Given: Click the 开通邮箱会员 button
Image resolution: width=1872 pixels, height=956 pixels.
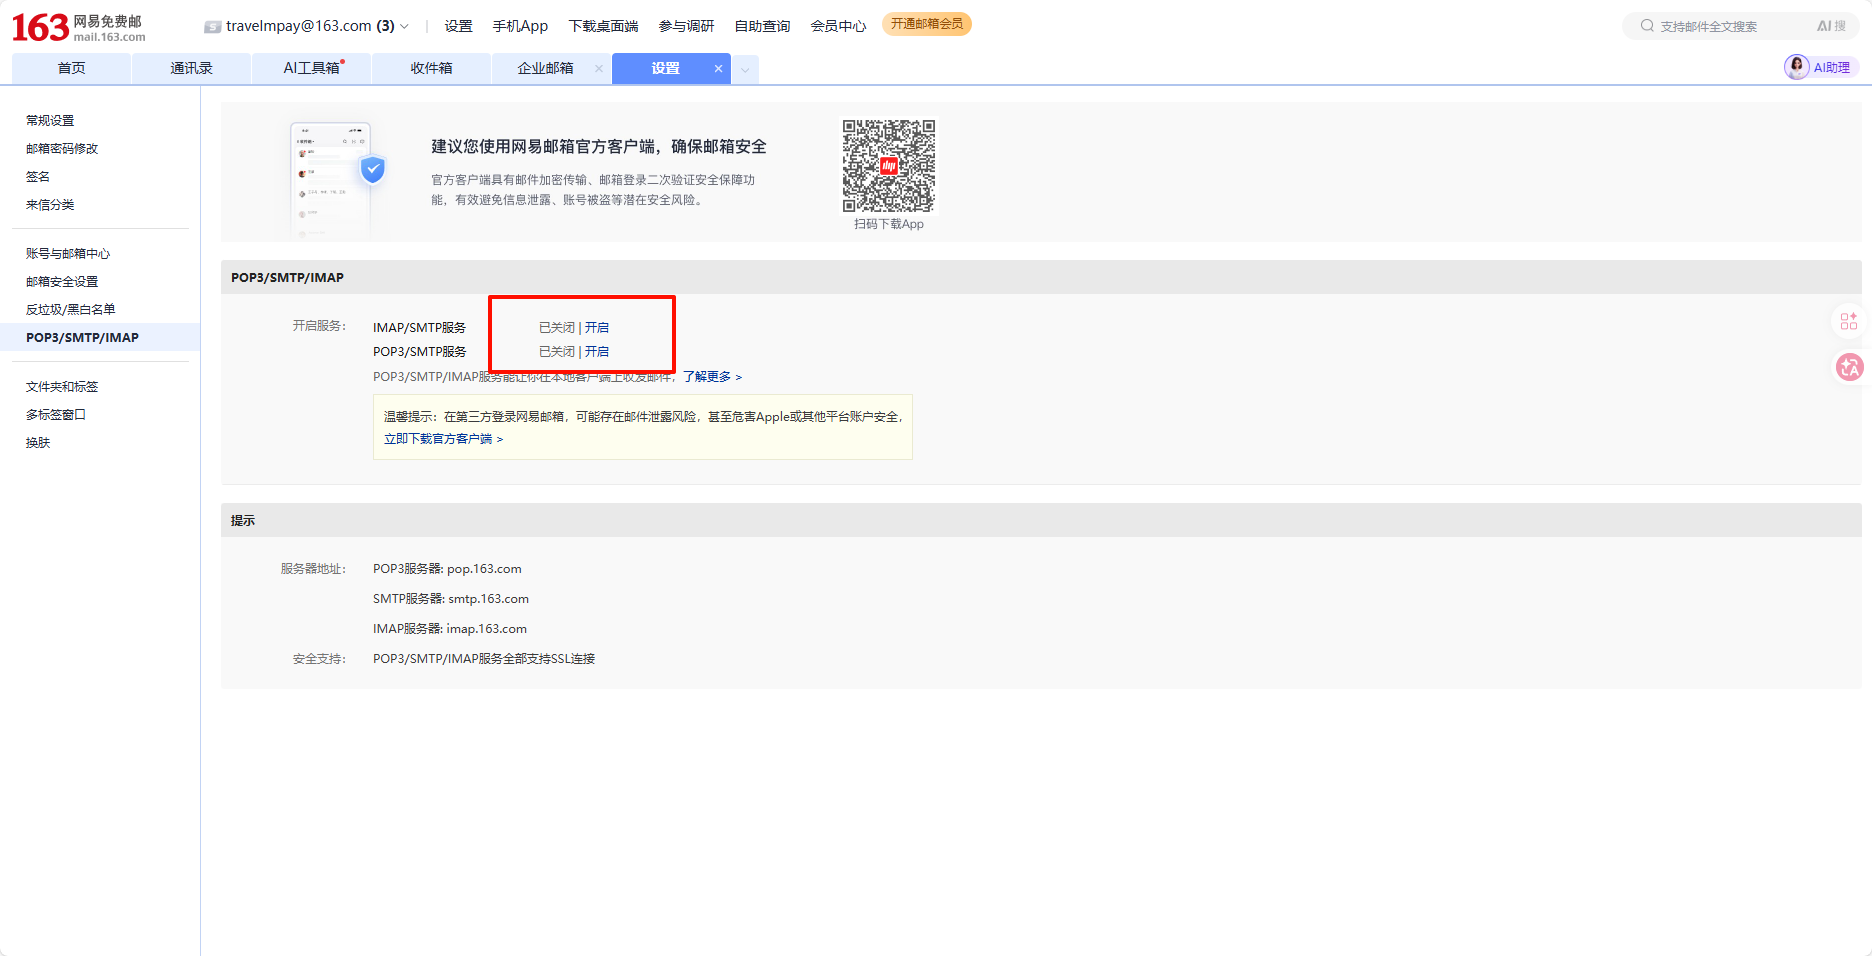Looking at the screenshot, I should pos(926,24).
